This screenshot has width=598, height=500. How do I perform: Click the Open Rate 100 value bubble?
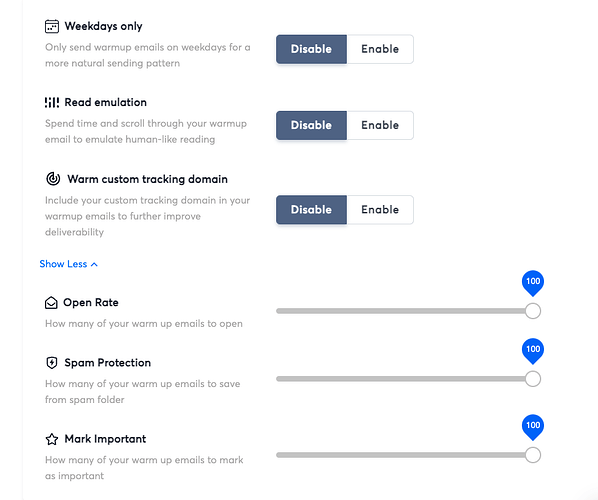tap(533, 283)
